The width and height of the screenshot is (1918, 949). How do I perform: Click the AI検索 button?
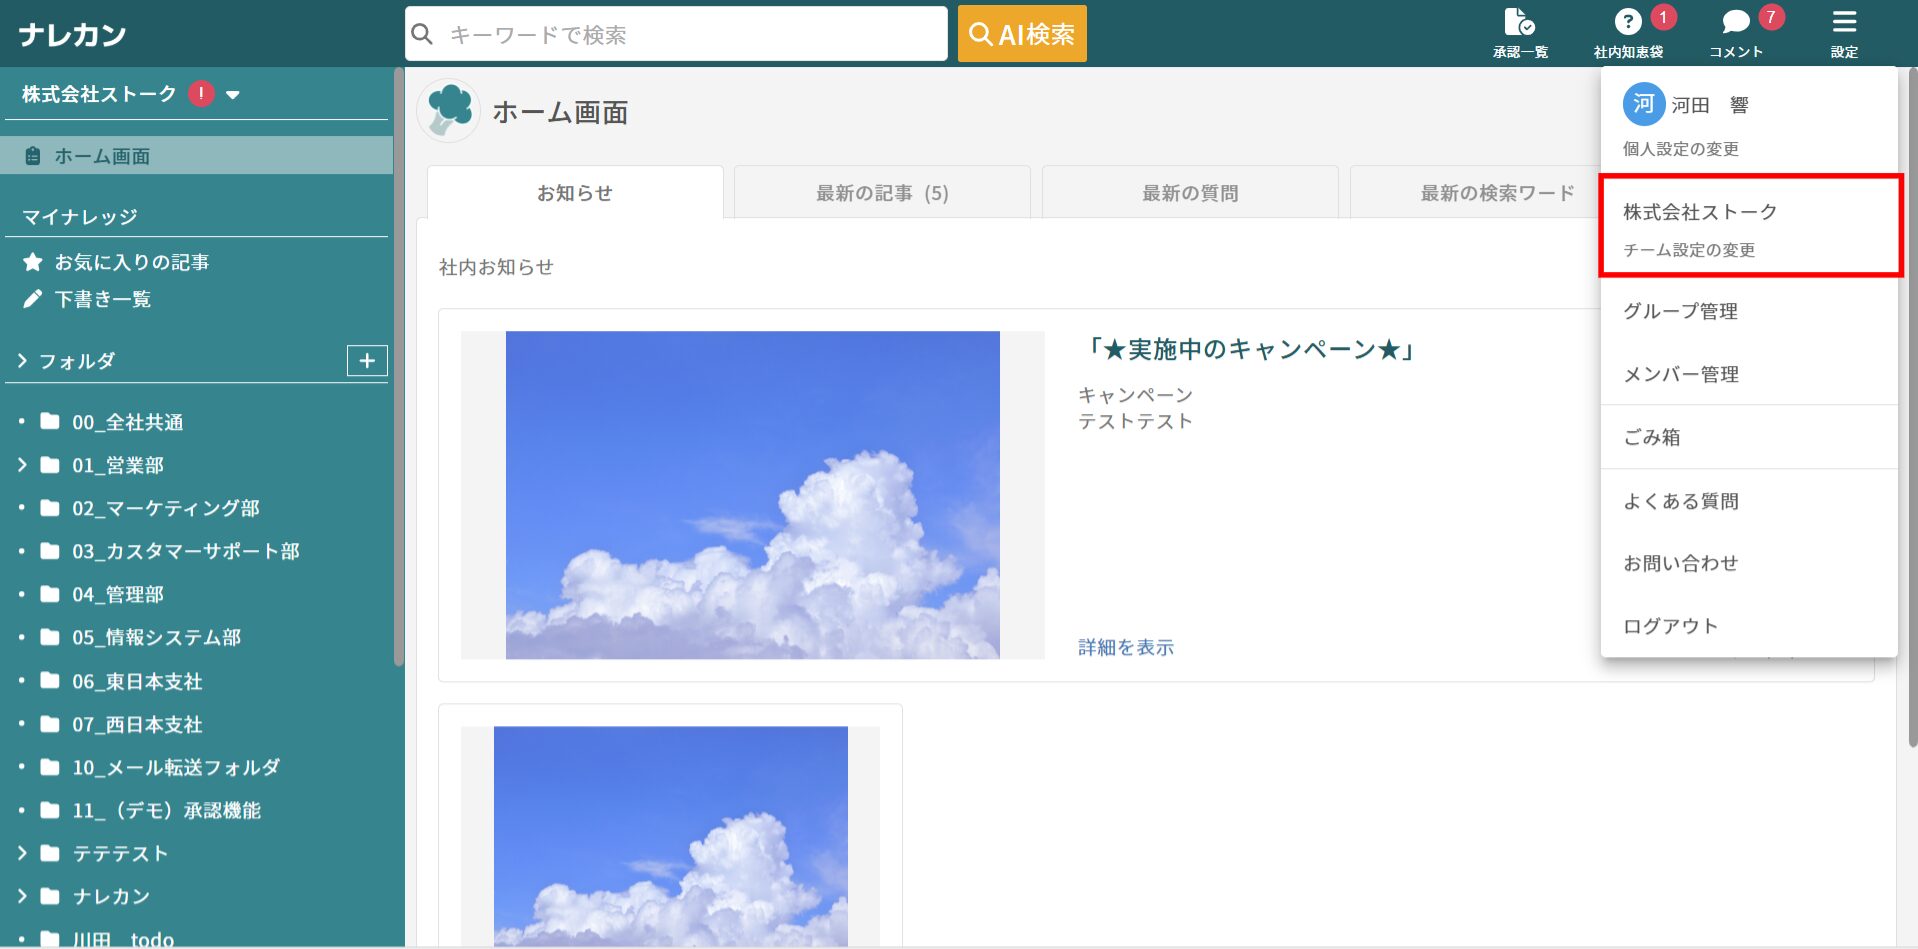tap(1022, 34)
